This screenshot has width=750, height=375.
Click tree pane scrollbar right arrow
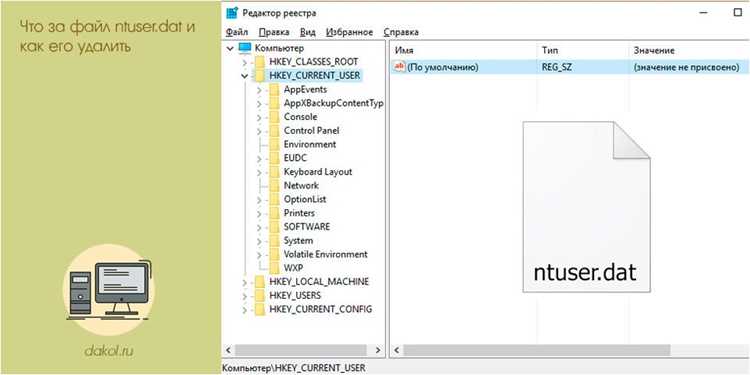click(378, 350)
